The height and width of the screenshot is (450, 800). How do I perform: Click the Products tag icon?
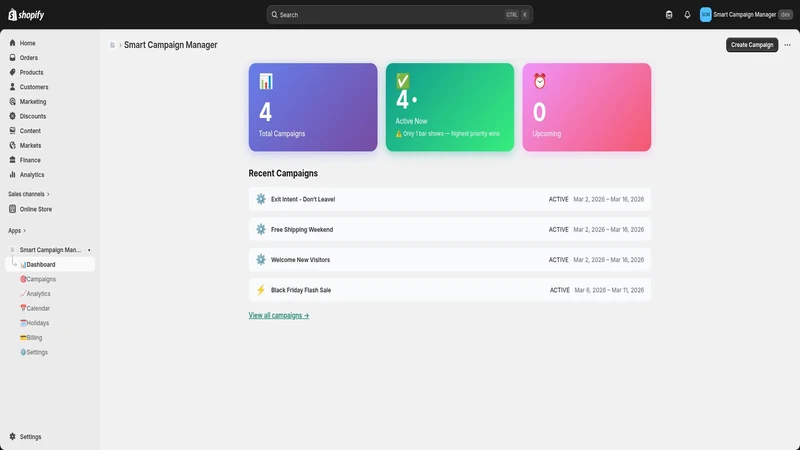[12, 72]
